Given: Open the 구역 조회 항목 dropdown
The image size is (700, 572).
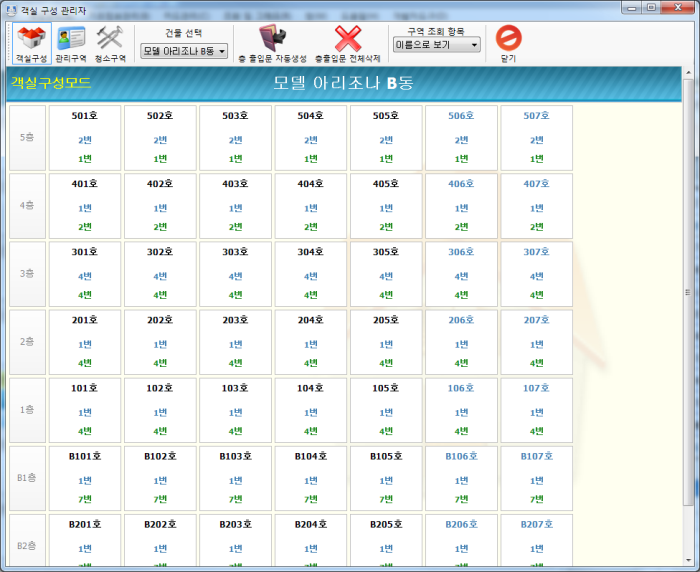Looking at the screenshot, I should [436, 45].
